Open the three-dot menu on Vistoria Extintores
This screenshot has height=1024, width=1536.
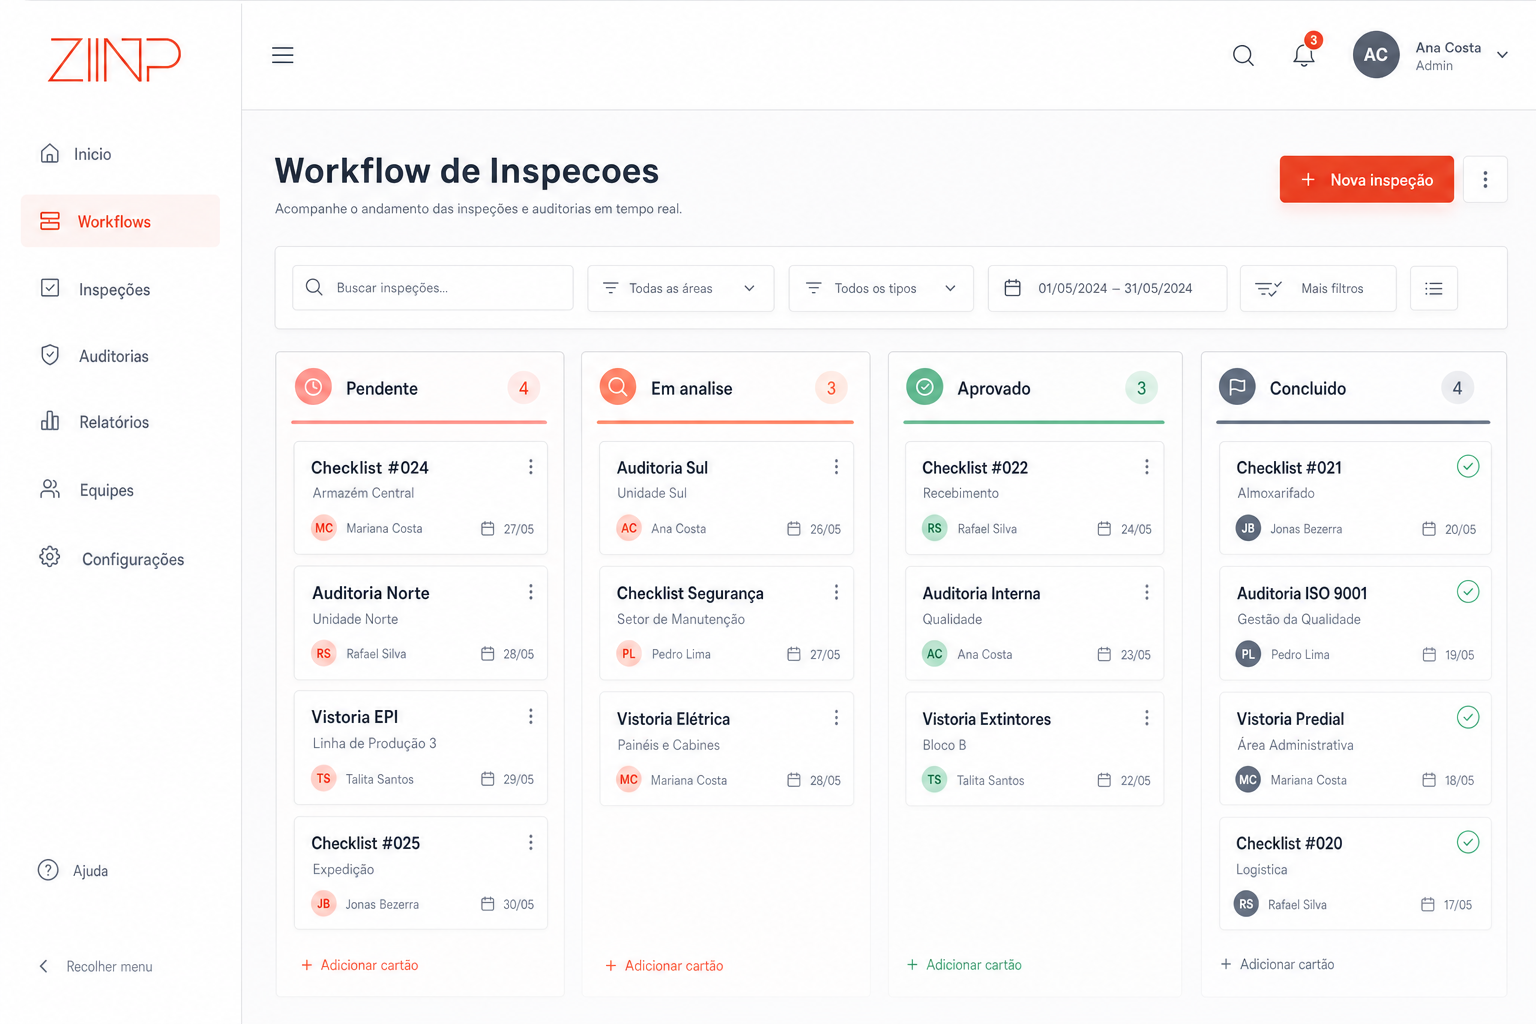1147,718
